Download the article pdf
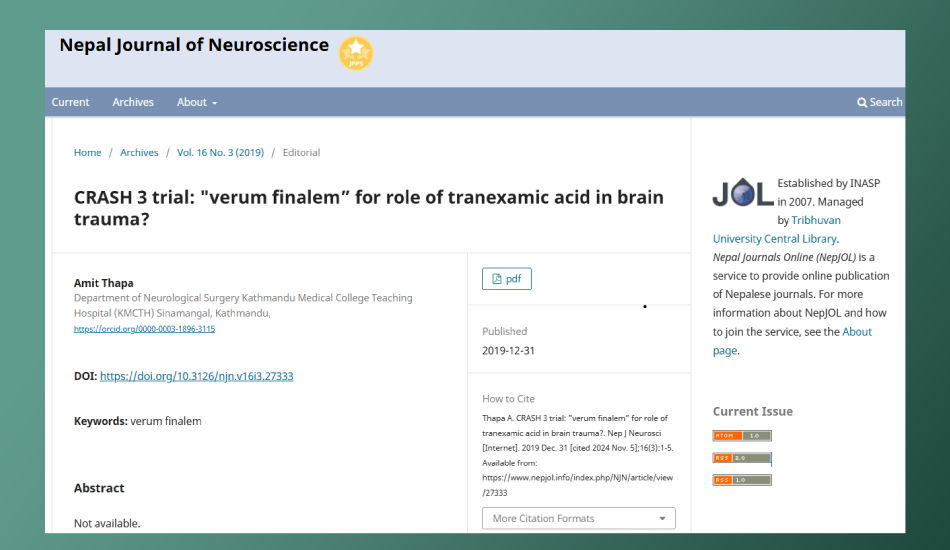Viewport: 950px width, 550px height. click(507, 279)
